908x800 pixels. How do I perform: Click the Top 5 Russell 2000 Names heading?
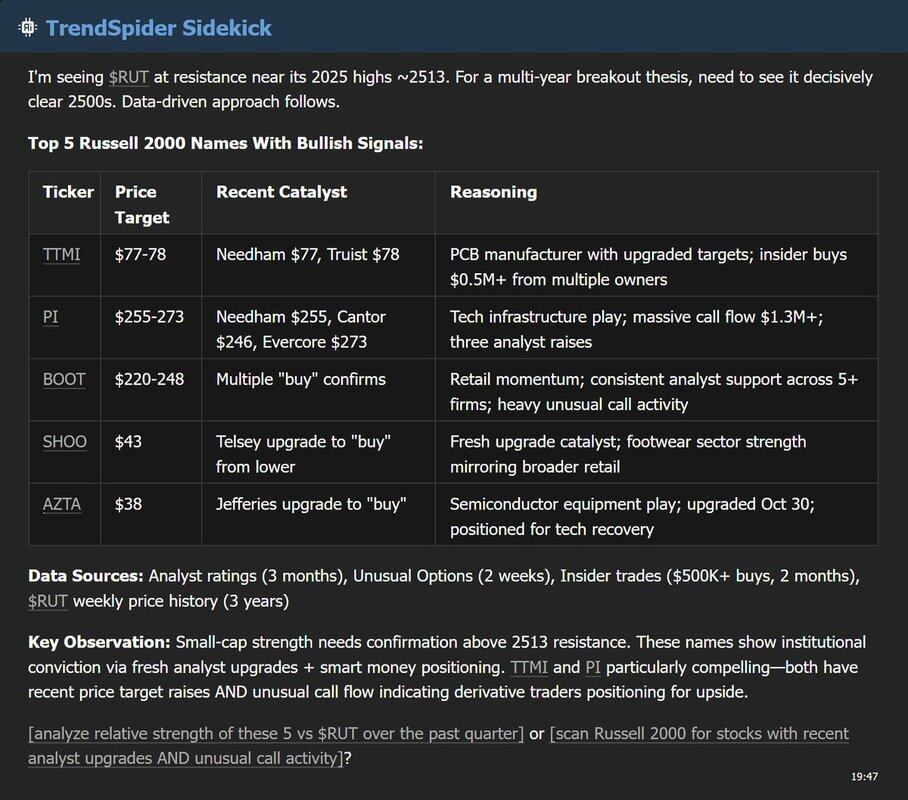(x=226, y=143)
